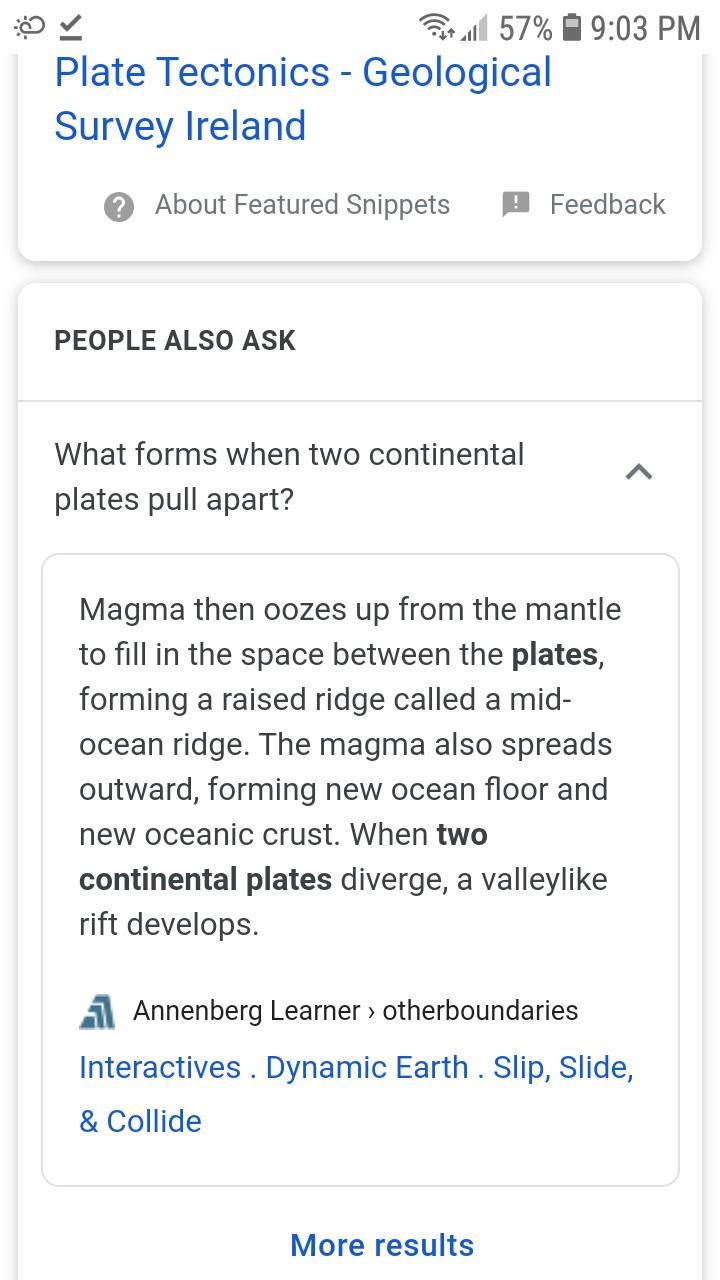Tap 'Annenberg Learner › otherboundaries' breadcrumb
The height and width of the screenshot is (1280, 720).
tap(355, 1011)
